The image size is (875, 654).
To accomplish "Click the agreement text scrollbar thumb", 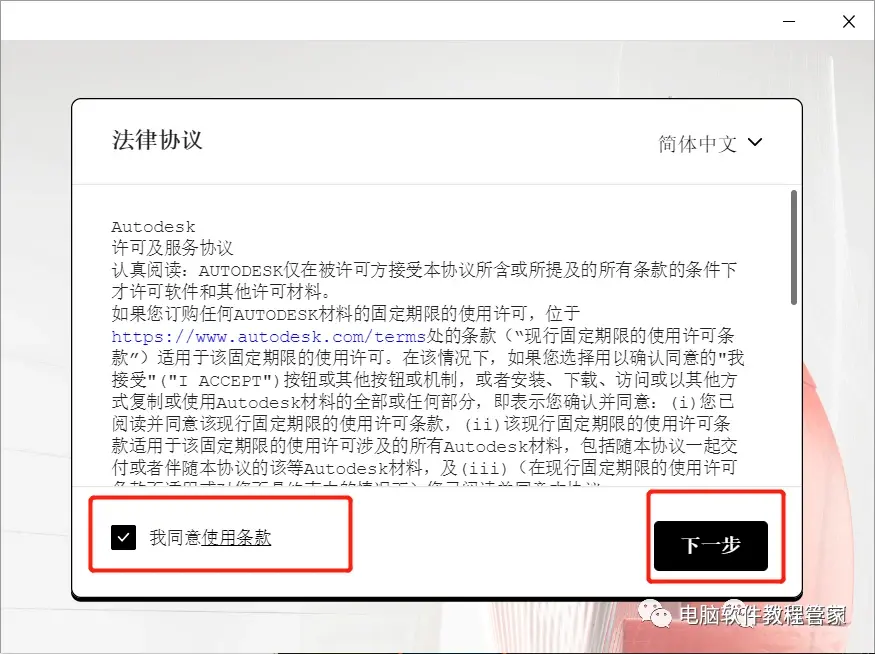I will coord(794,248).
